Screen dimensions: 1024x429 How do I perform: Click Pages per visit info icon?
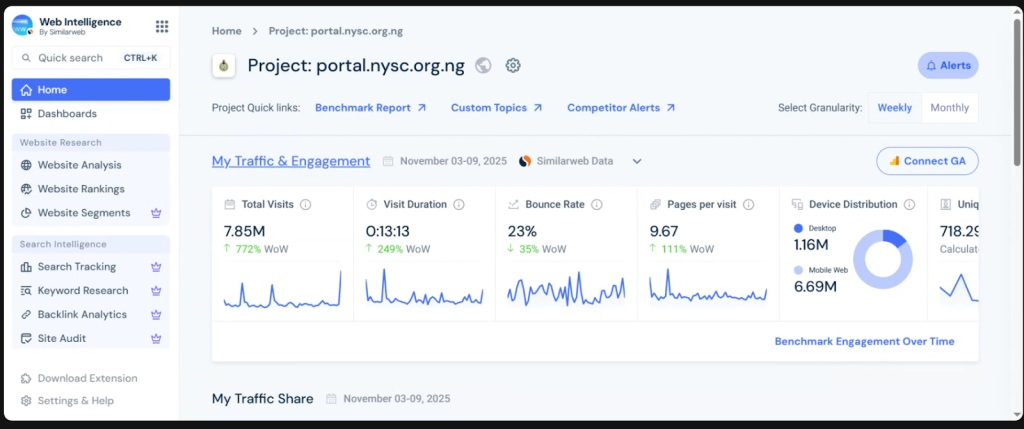click(x=748, y=204)
